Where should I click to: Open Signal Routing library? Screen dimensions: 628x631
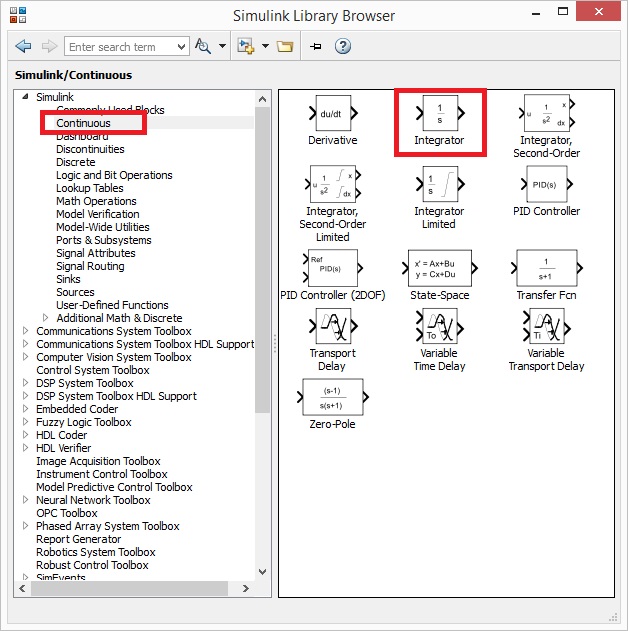pos(91,266)
